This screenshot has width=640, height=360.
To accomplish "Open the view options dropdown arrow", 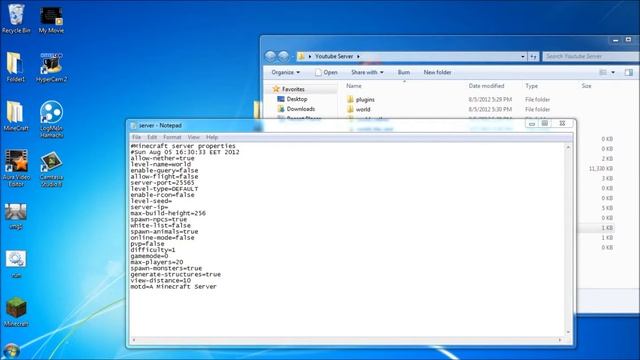I will 613,72.
